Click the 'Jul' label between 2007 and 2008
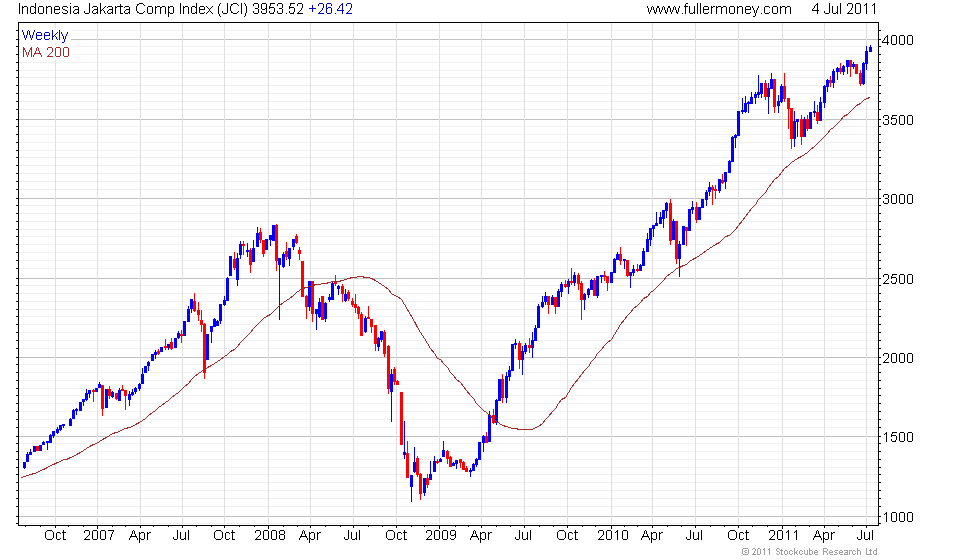 [181, 536]
